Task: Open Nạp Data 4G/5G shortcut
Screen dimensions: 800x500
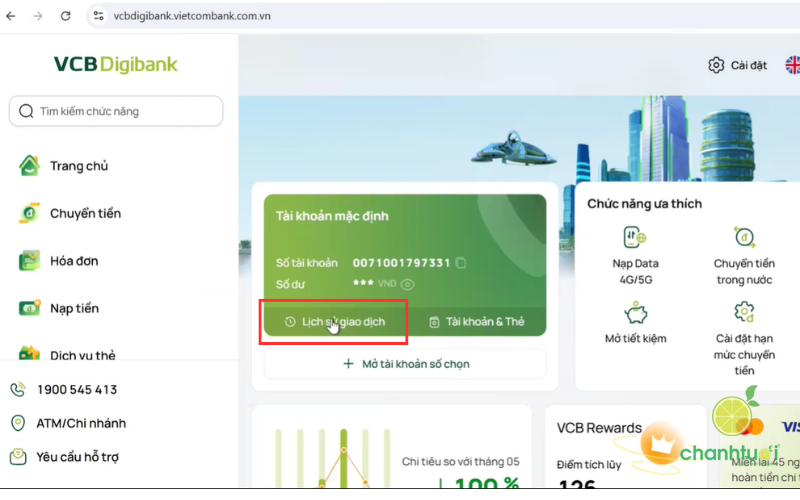Action: [635, 255]
